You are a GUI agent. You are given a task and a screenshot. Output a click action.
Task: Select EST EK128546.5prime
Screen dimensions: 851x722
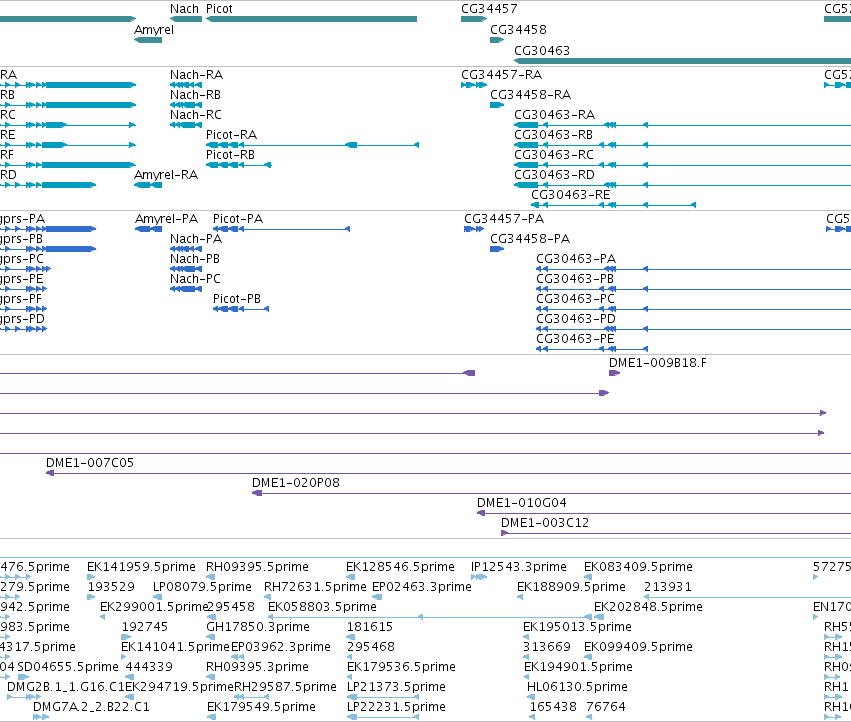351,577
